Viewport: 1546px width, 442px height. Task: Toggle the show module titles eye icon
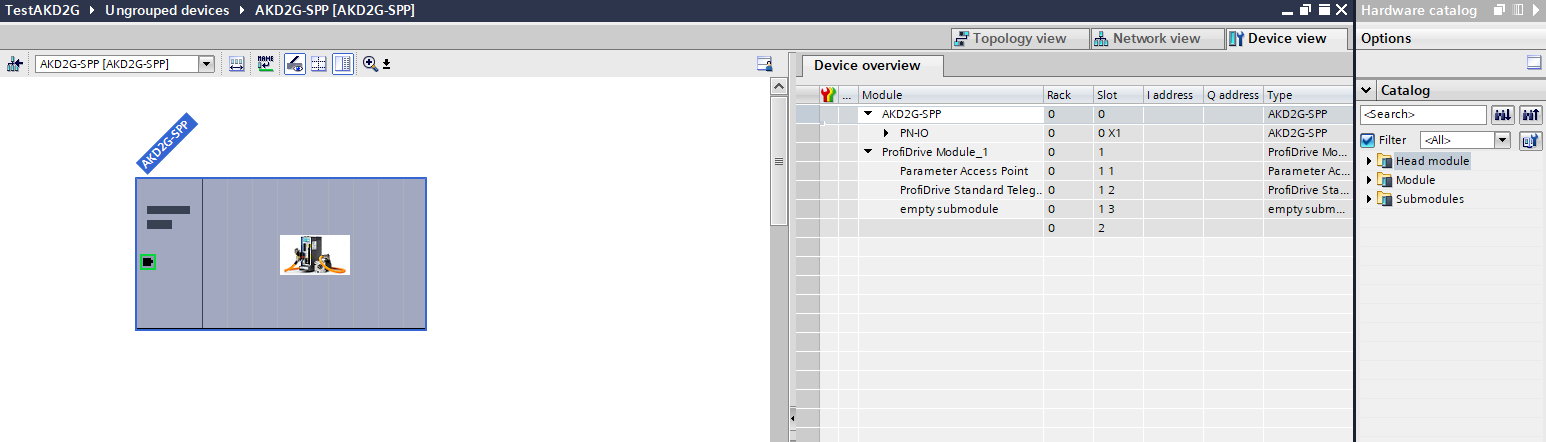(x=295, y=64)
